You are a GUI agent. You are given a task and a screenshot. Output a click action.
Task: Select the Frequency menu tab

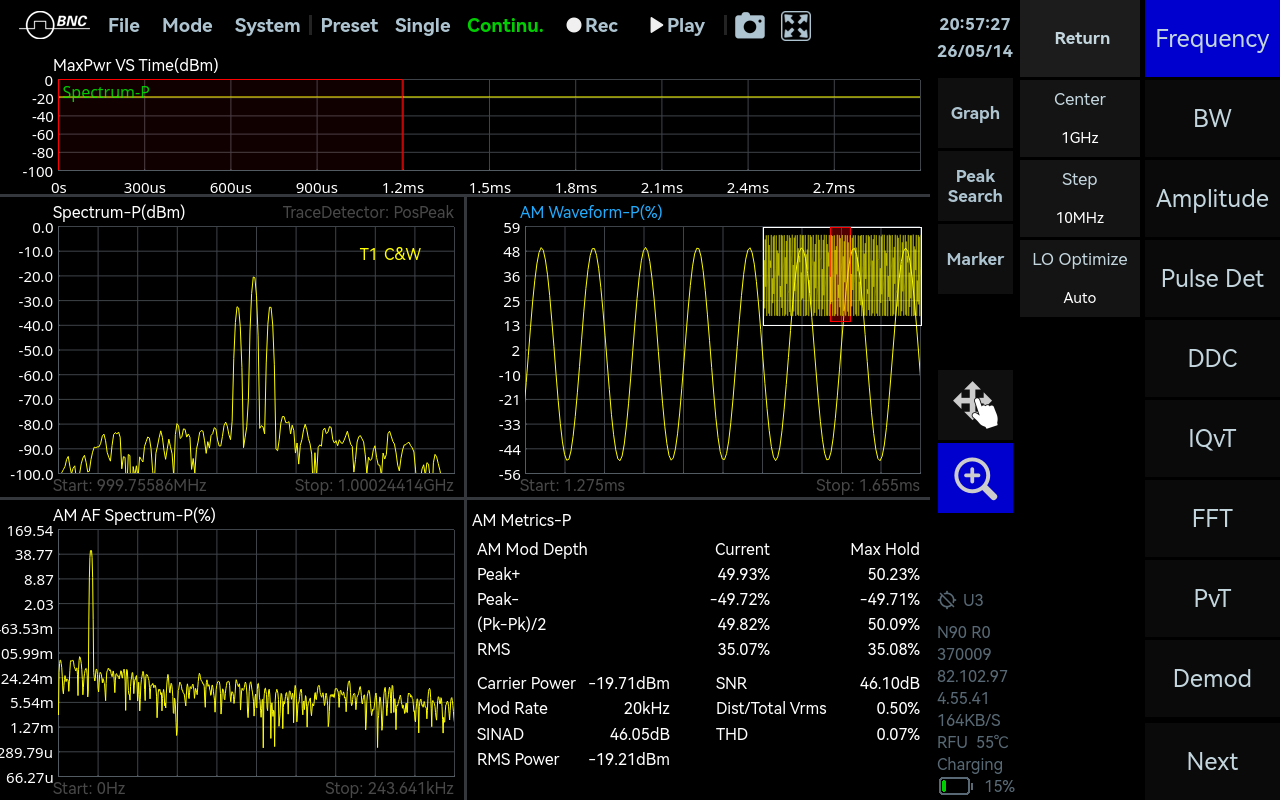tap(1212, 38)
